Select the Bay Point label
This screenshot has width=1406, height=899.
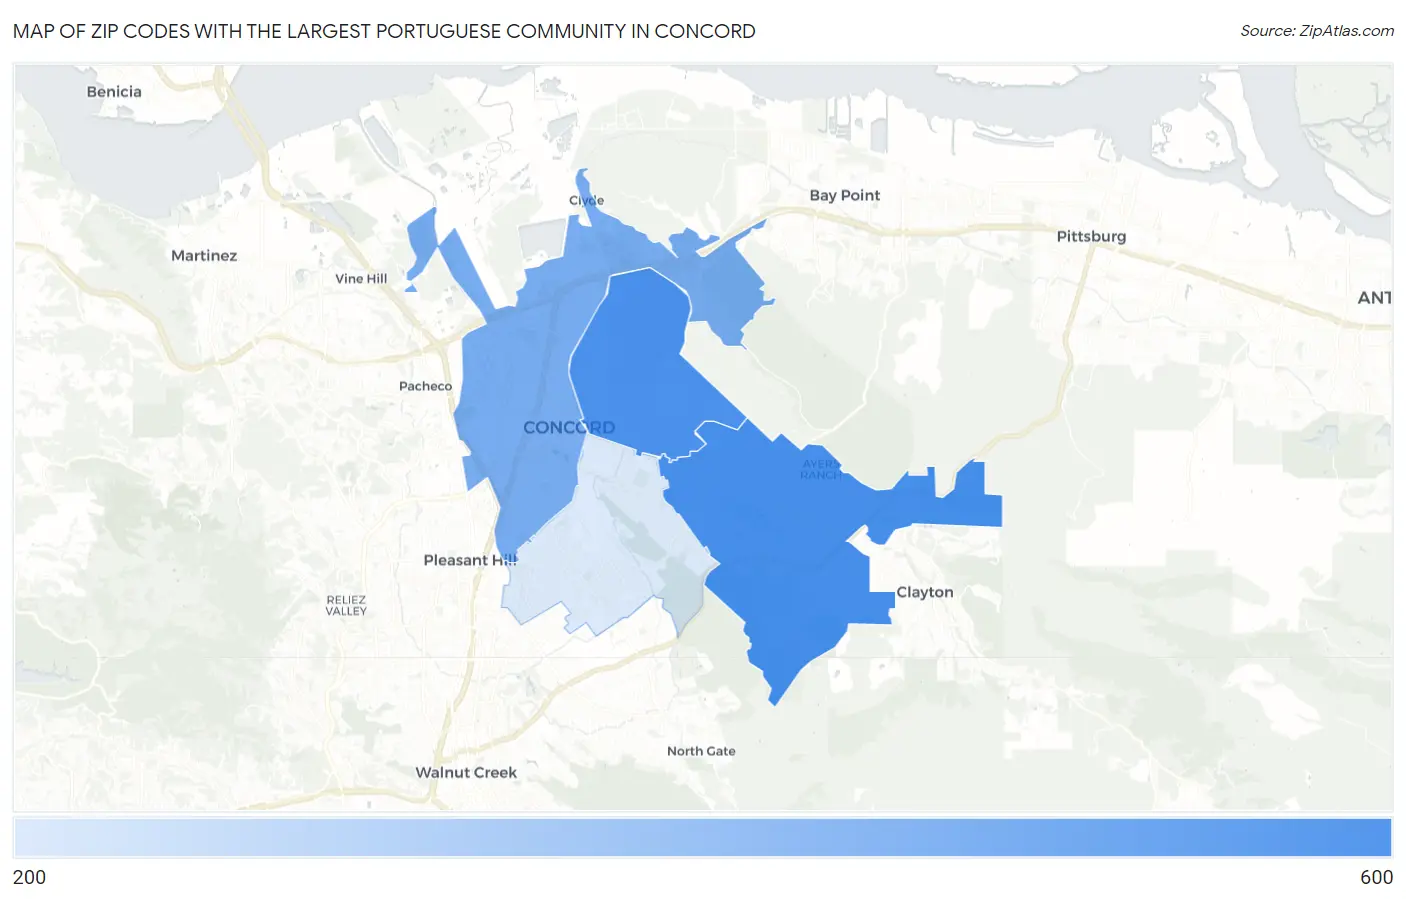845,195
